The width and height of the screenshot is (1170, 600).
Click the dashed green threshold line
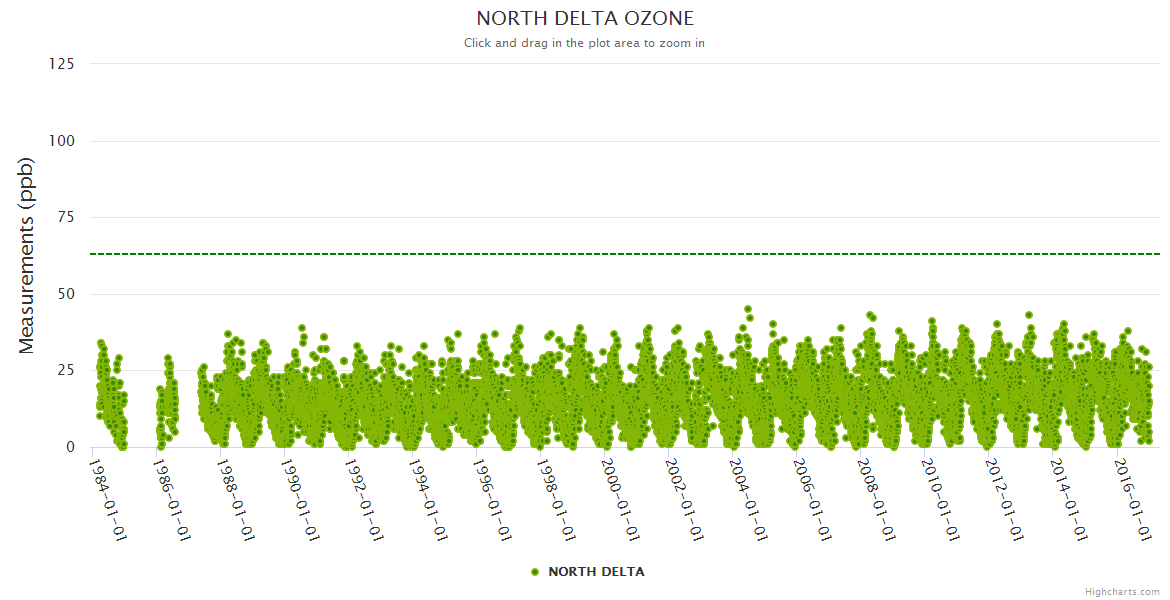600,254
